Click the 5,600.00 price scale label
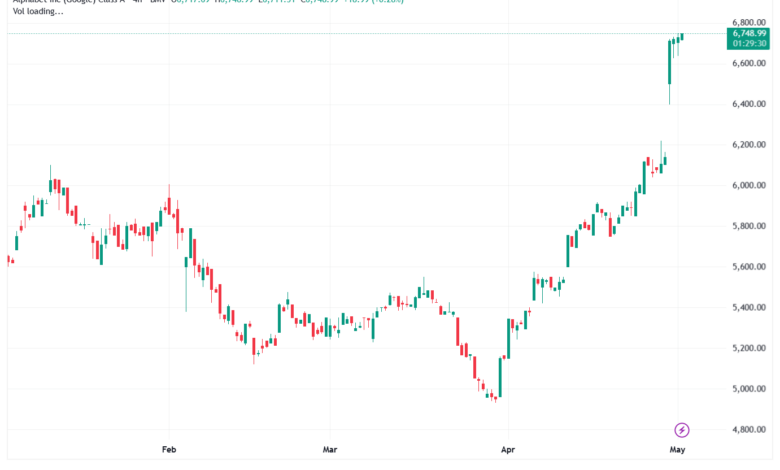Image resolution: width=780 pixels, height=470 pixels. (749, 267)
